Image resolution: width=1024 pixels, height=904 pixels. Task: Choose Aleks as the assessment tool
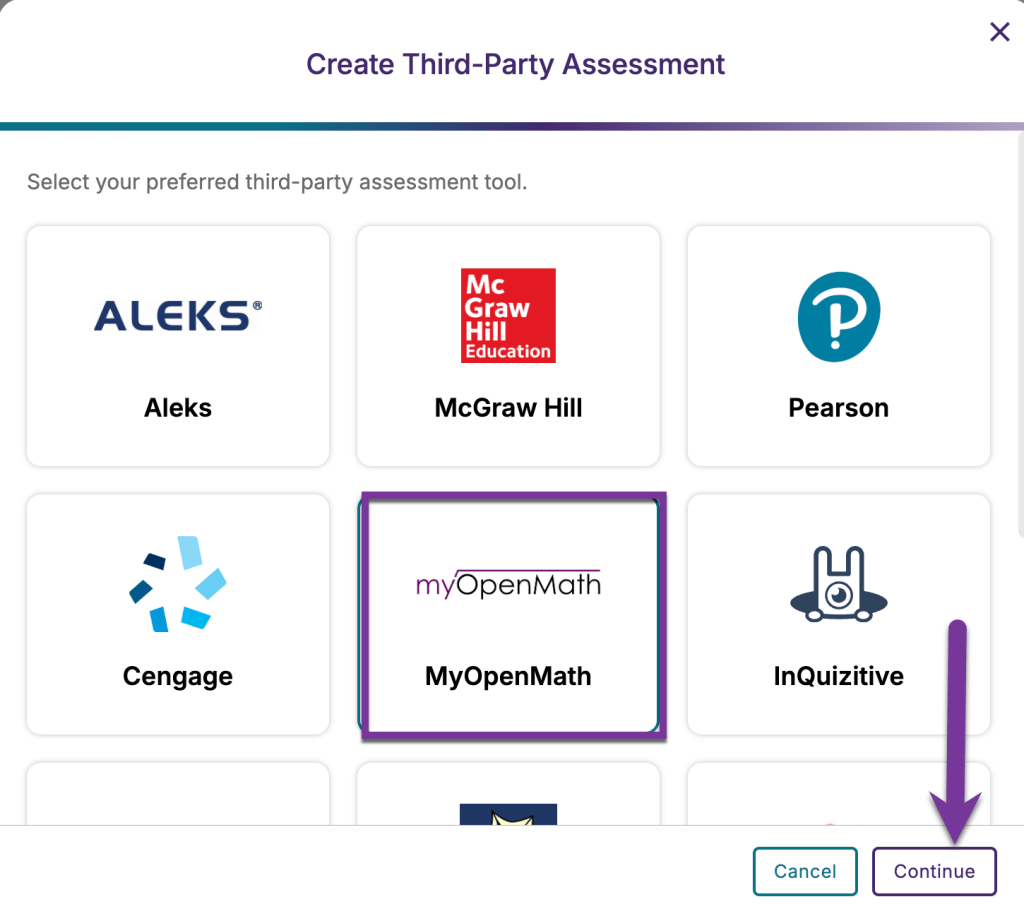[x=177, y=346]
